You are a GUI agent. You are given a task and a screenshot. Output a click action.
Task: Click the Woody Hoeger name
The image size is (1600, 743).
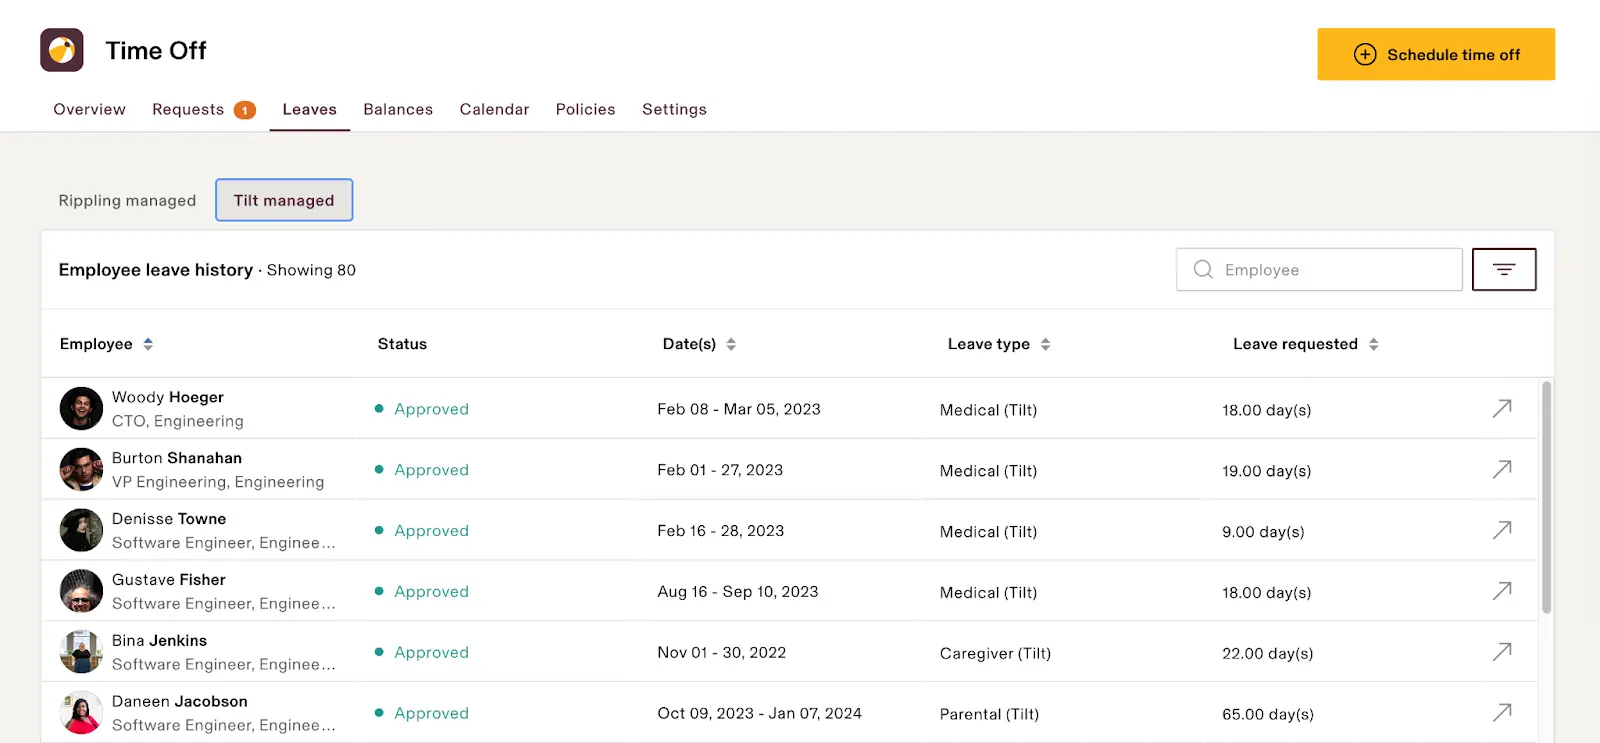pyautogui.click(x=167, y=397)
